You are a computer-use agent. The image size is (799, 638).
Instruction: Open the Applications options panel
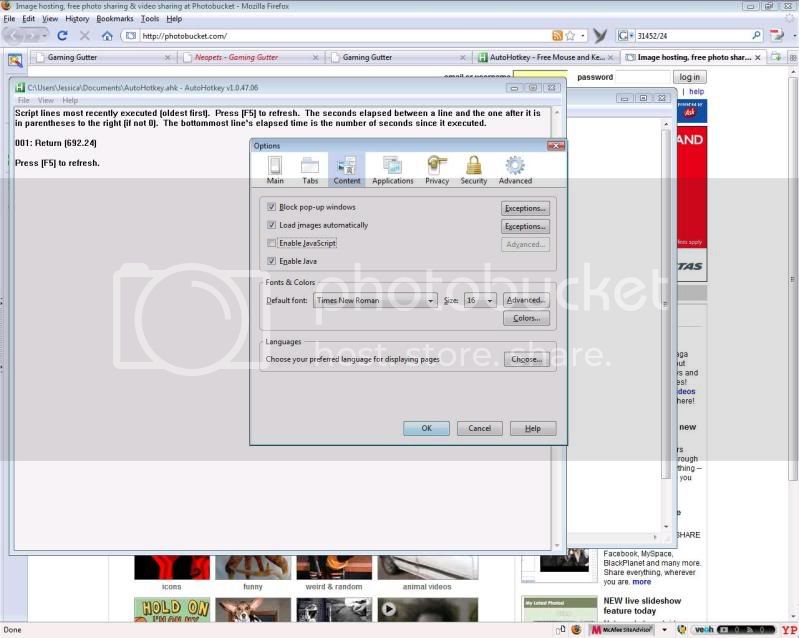[x=392, y=169]
